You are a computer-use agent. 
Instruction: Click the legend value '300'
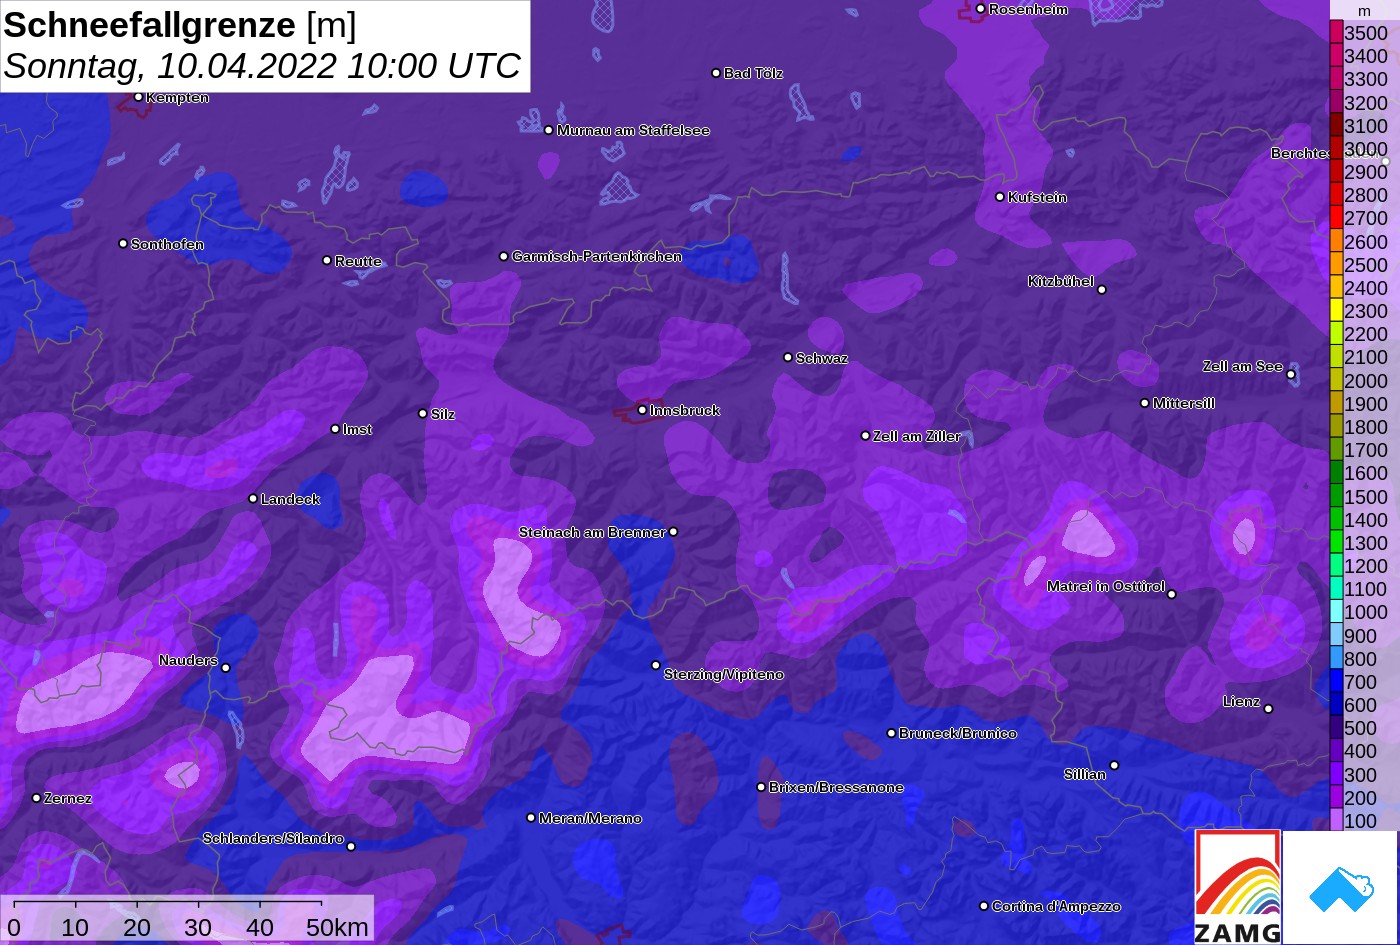click(x=1360, y=775)
